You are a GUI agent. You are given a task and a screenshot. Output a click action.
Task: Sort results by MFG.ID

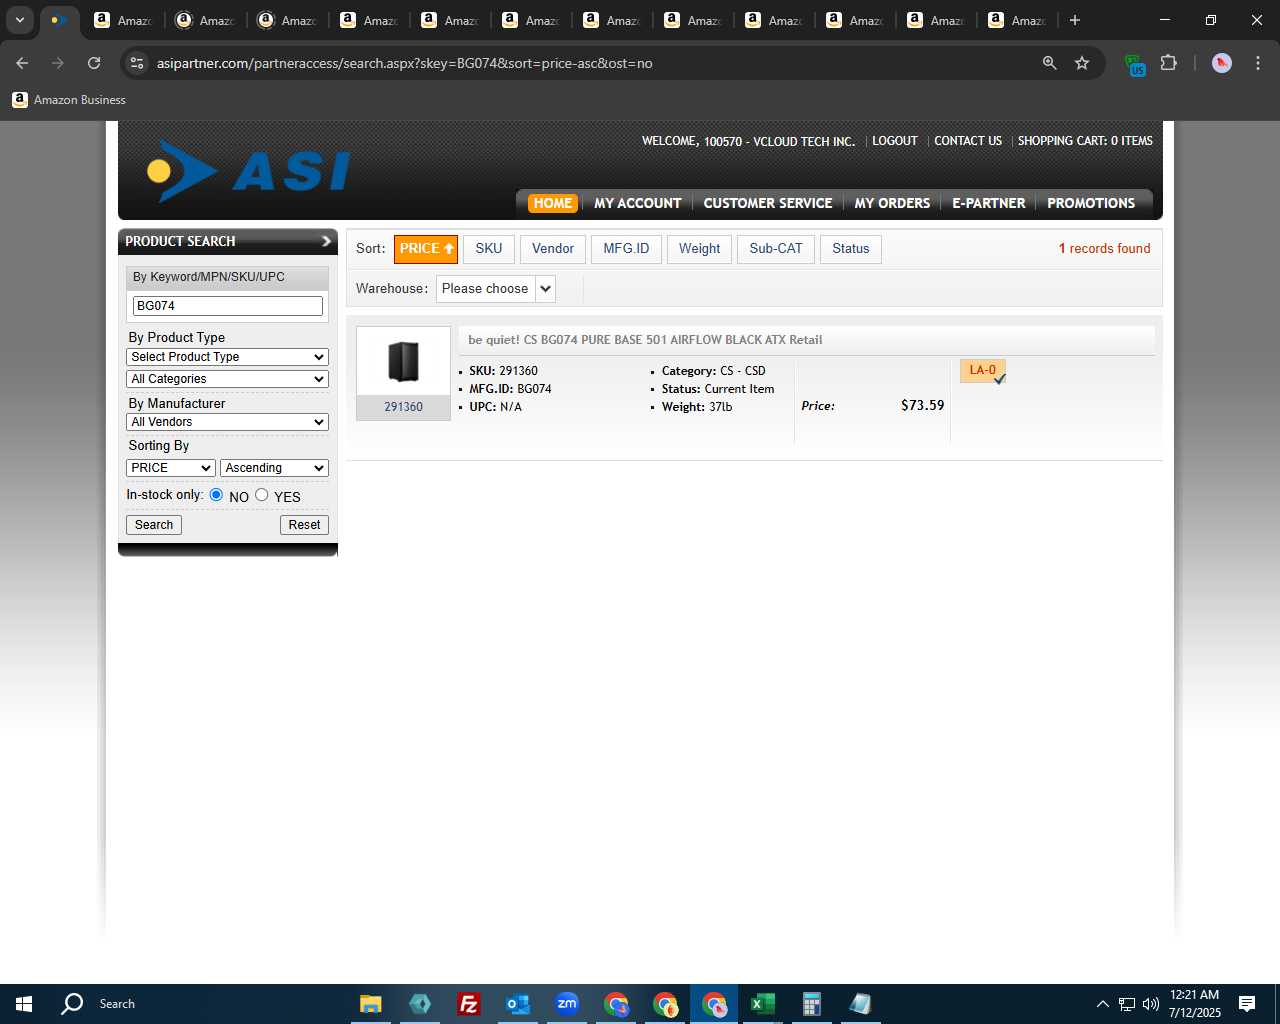(626, 249)
